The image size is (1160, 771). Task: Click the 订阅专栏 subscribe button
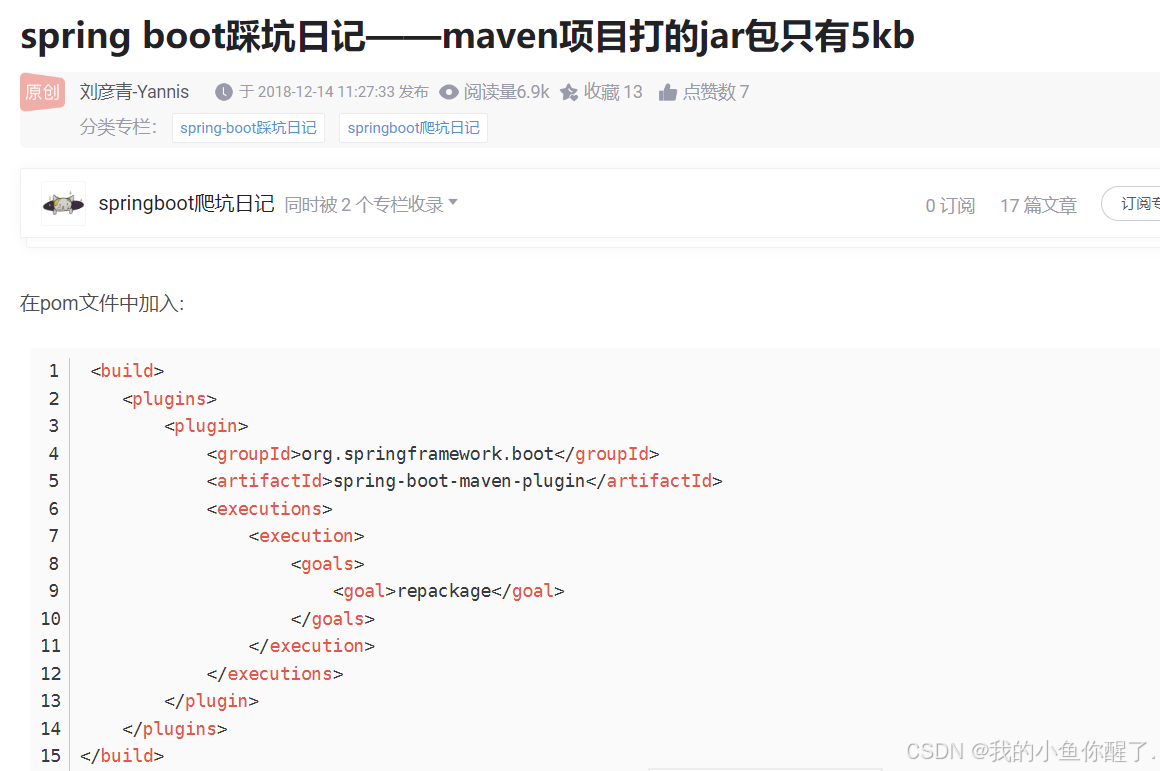pyautogui.click(x=1132, y=203)
